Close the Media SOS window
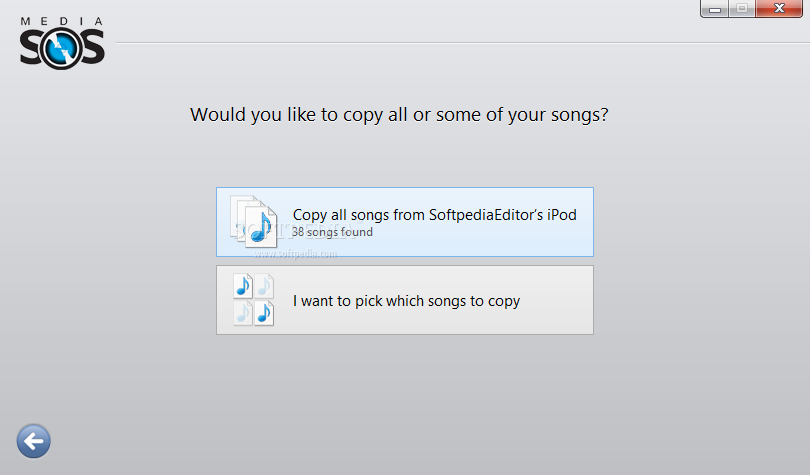The height and width of the screenshot is (475, 810). coord(779,9)
